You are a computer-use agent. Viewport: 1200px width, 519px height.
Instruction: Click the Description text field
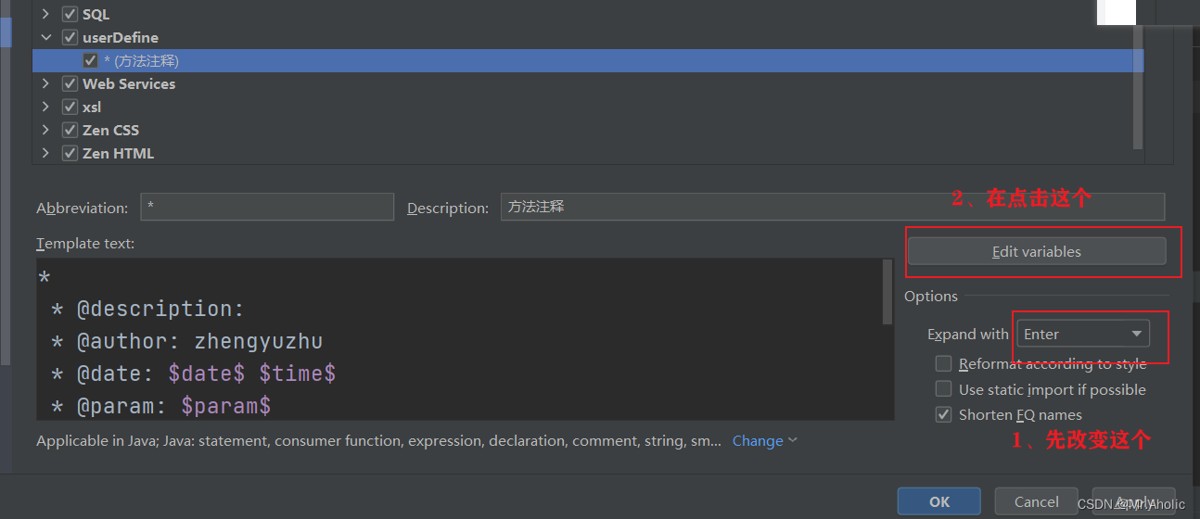click(x=832, y=207)
